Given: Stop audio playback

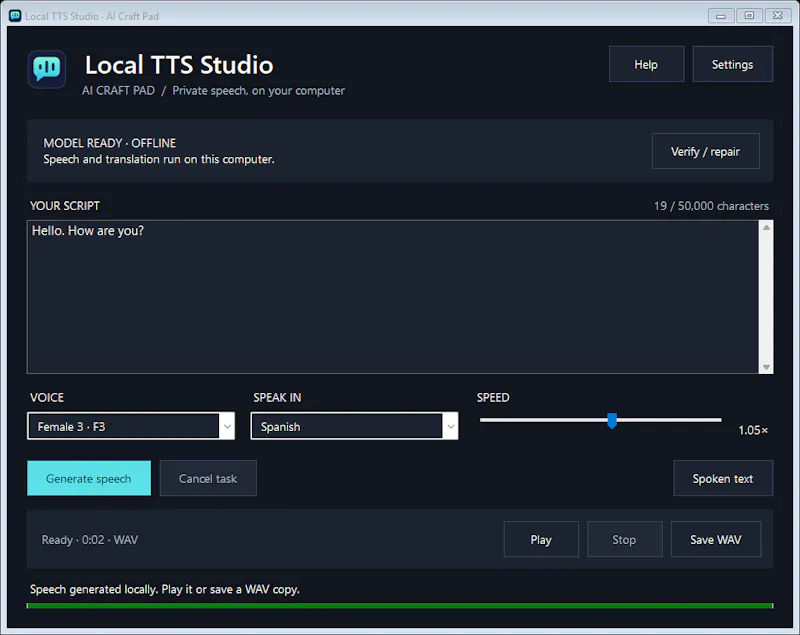Looking at the screenshot, I should [x=624, y=539].
